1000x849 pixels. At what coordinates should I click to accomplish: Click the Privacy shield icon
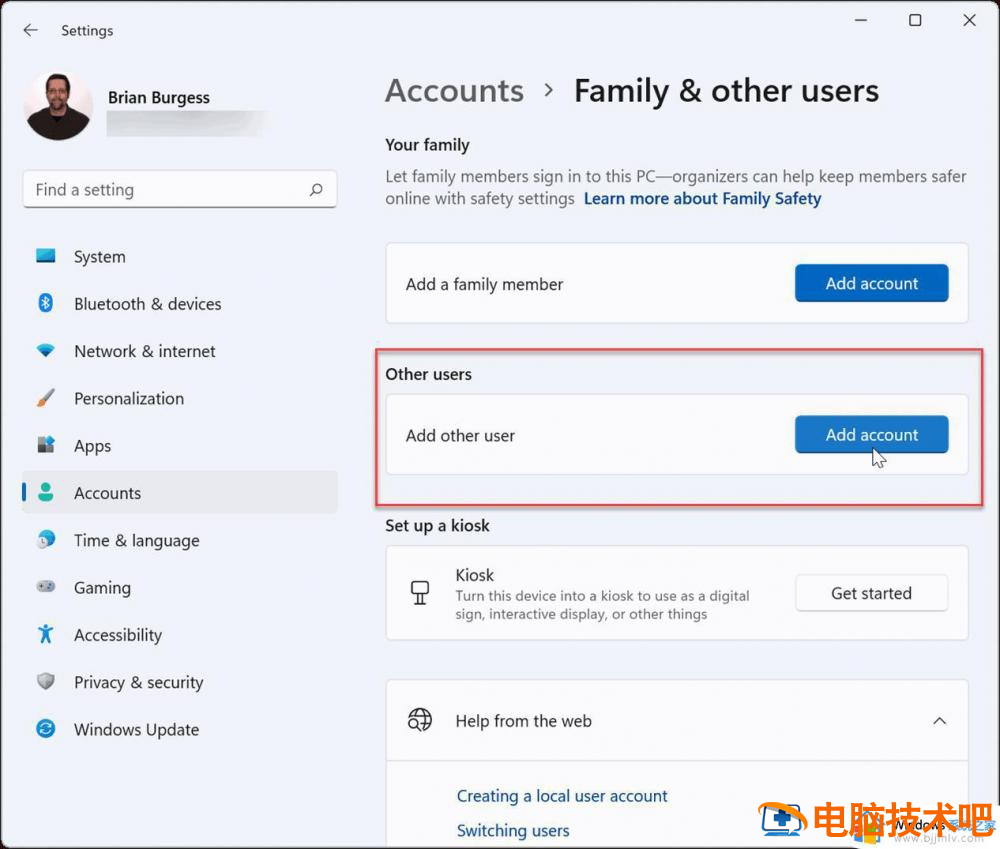(45, 681)
